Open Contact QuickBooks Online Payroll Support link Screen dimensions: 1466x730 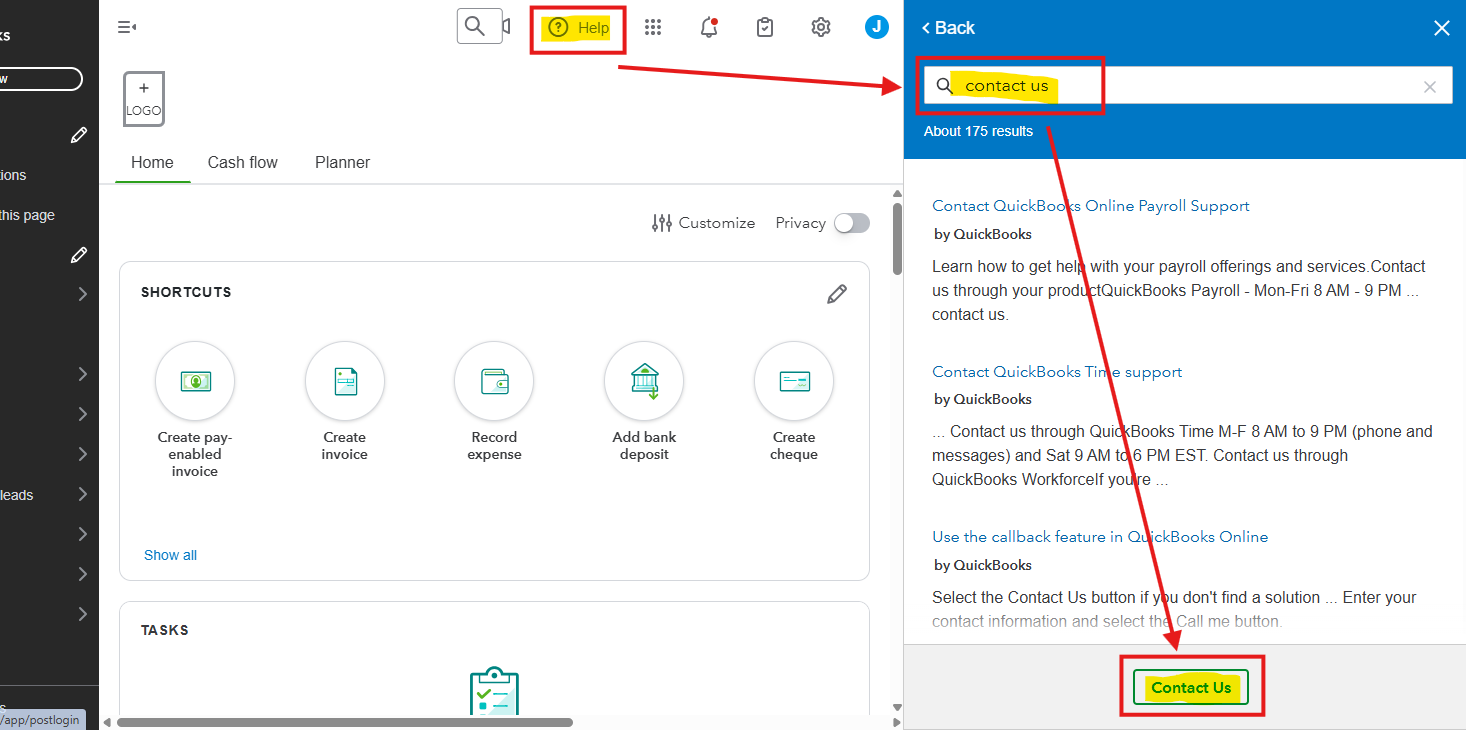(x=1090, y=206)
